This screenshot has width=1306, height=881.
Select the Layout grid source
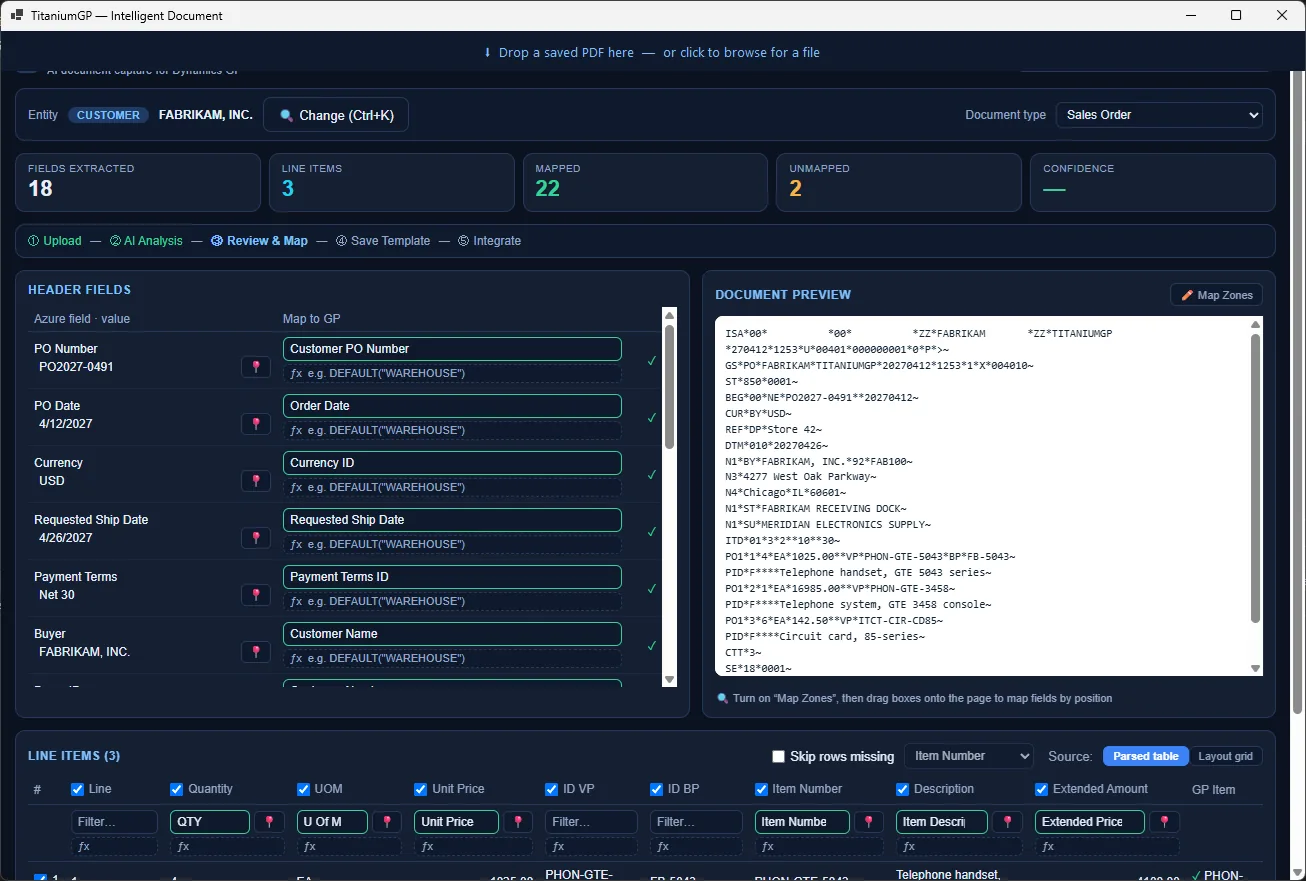pos(1226,756)
